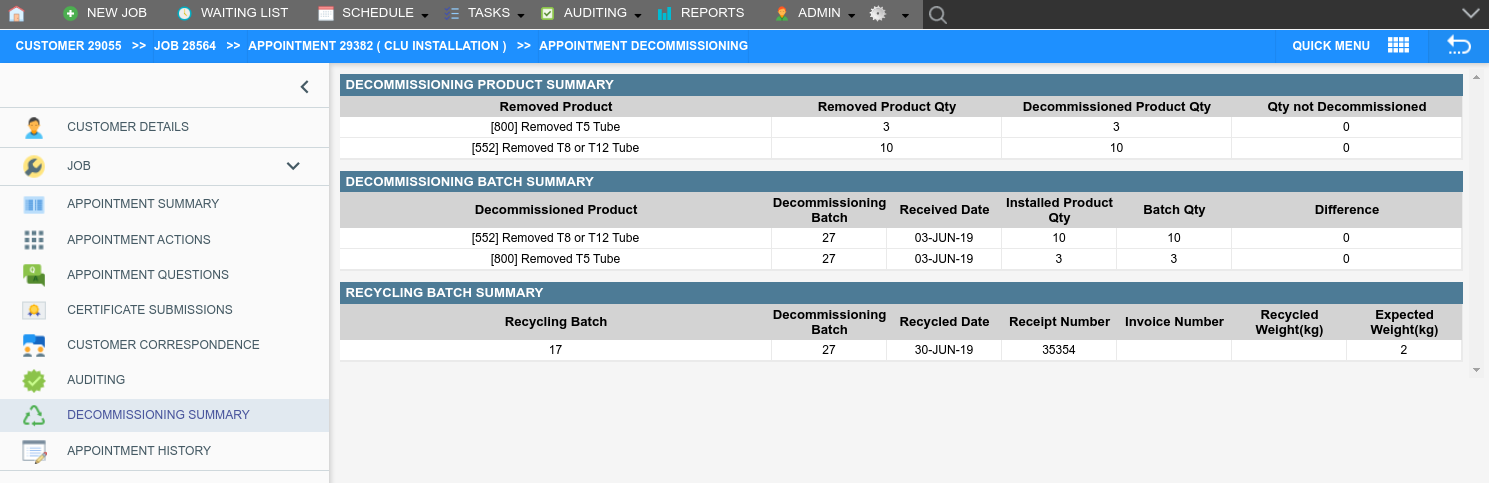Click the Quick Menu label
This screenshot has height=483, width=1489.
(1330, 46)
